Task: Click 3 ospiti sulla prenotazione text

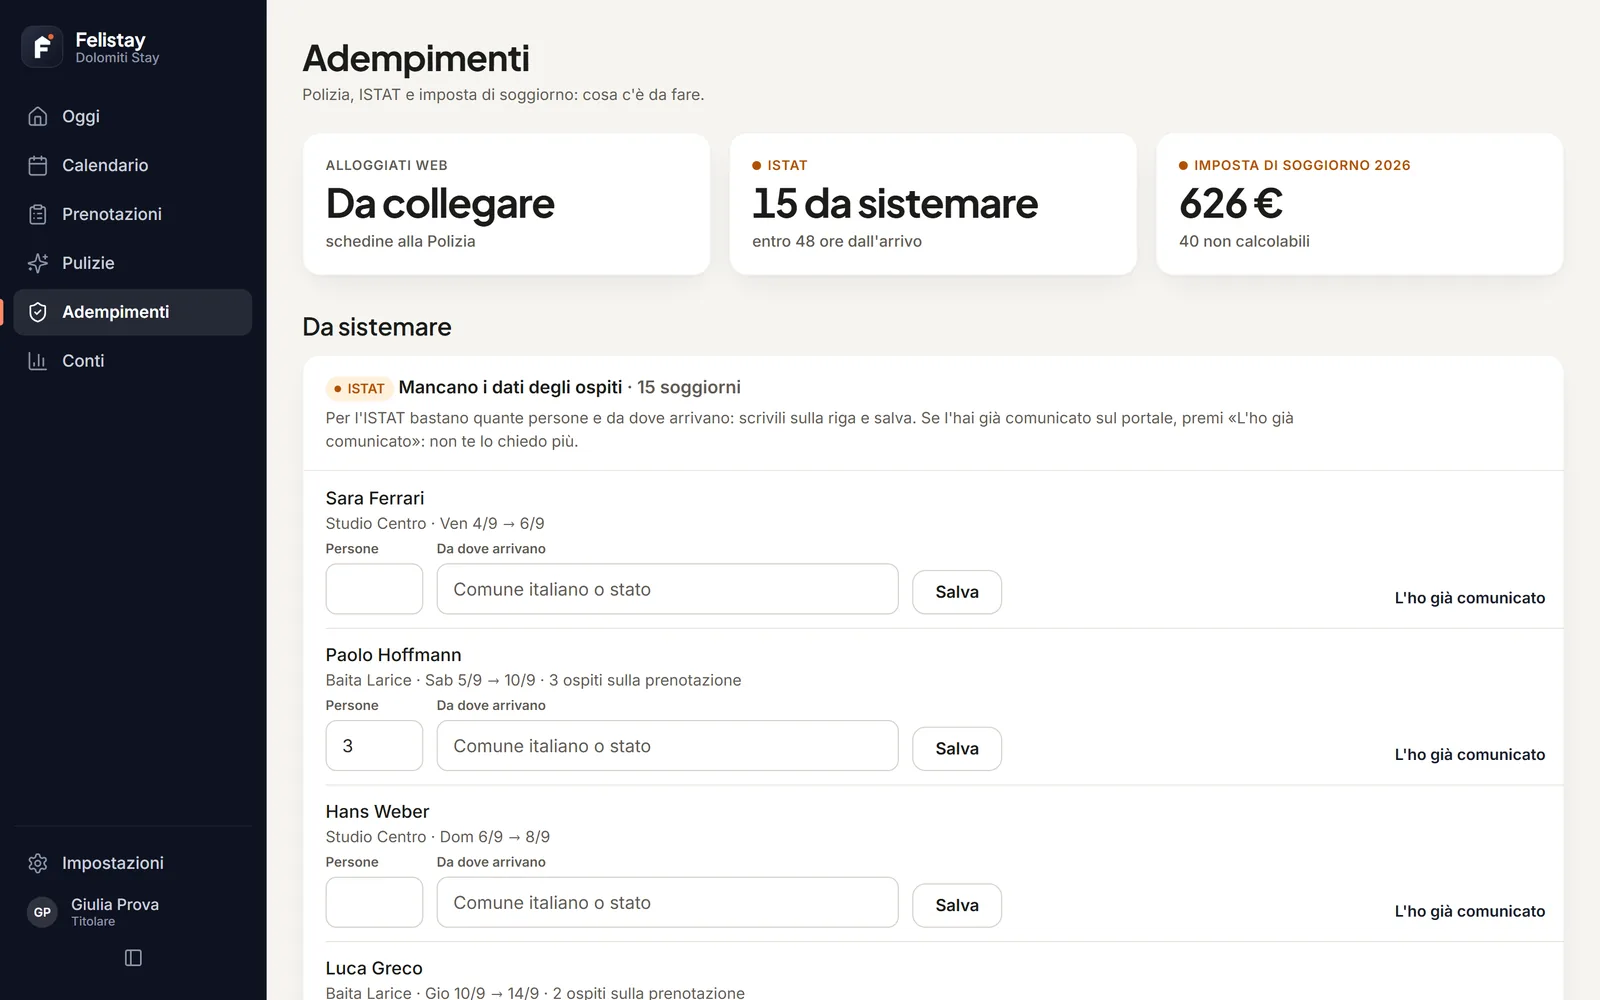Action: [x=645, y=680]
